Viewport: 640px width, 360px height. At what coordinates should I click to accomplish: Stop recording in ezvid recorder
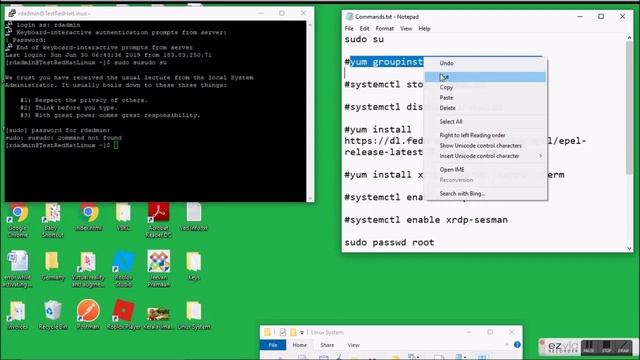[607, 347]
